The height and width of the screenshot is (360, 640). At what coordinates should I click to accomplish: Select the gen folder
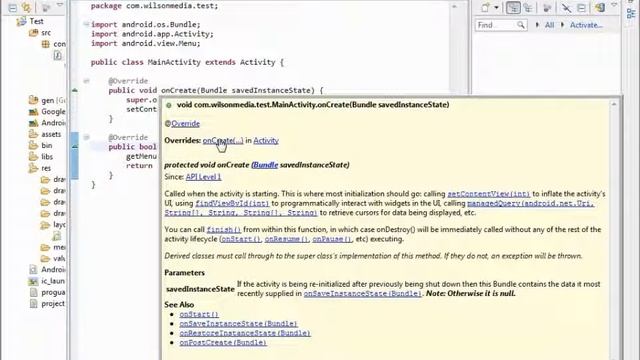47,100
